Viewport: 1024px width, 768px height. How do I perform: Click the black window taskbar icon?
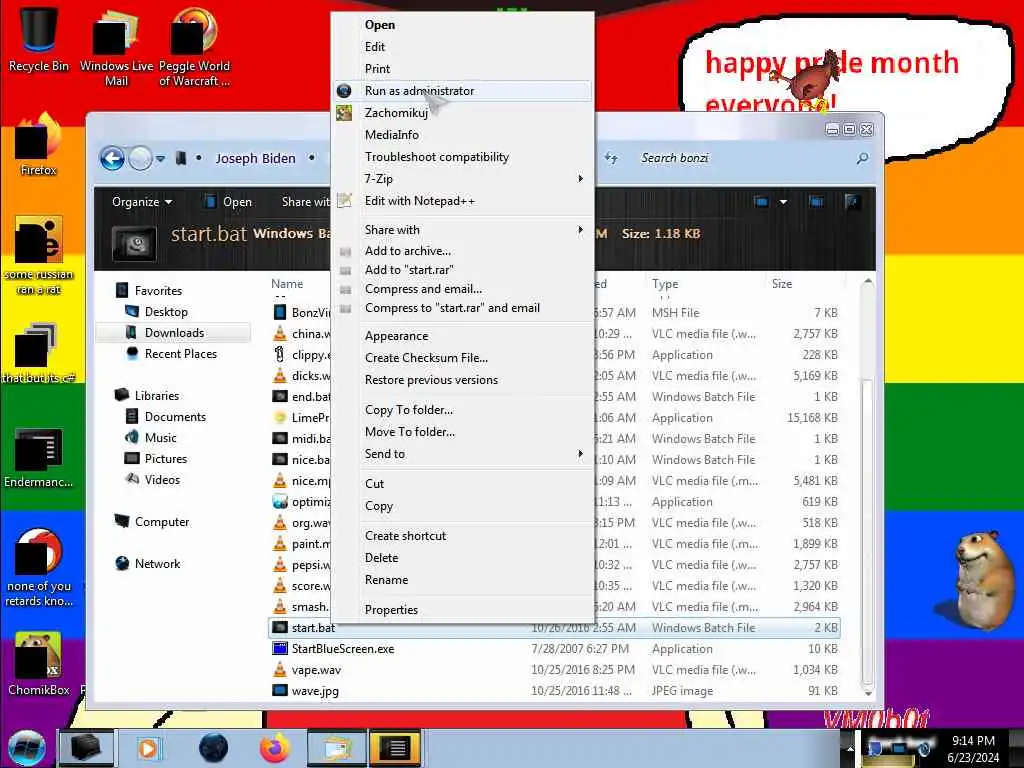coord(394,748)
